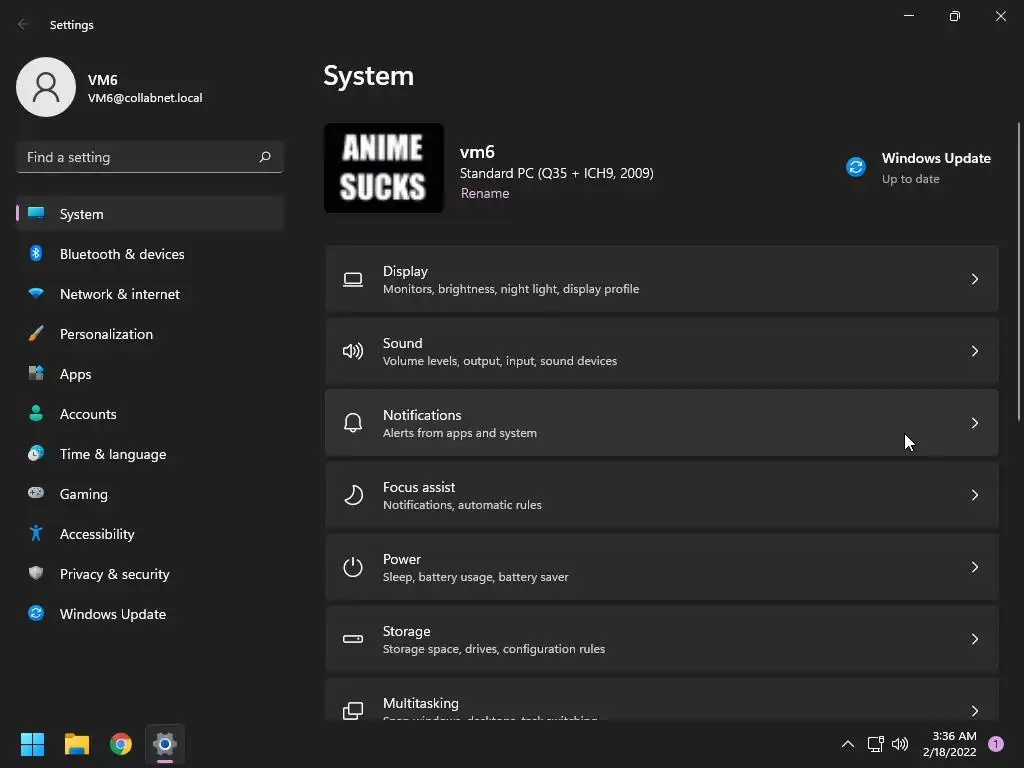This screenshot has width=1024, height=768.
Task: Expand the Storage row chevron
Action: [x=974, y=639]
